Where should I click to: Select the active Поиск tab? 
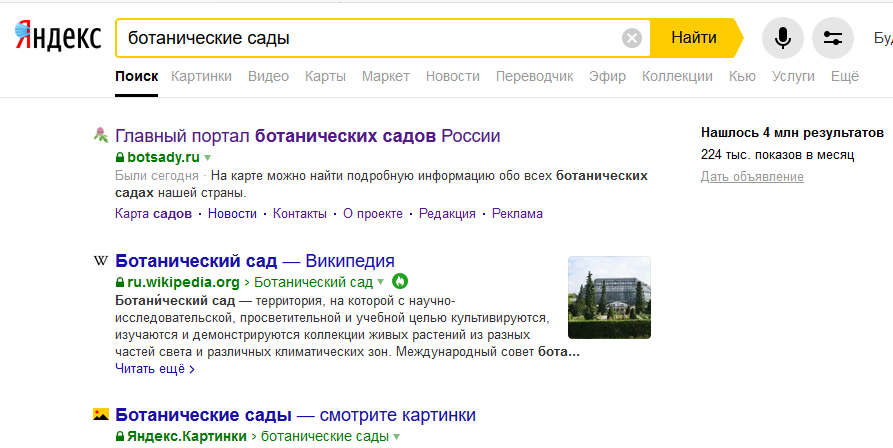click(136, 76)
